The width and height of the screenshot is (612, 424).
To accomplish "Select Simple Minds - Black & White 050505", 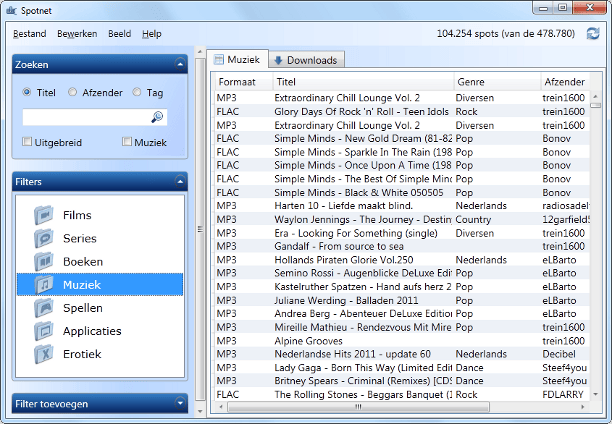I will 402,192.
